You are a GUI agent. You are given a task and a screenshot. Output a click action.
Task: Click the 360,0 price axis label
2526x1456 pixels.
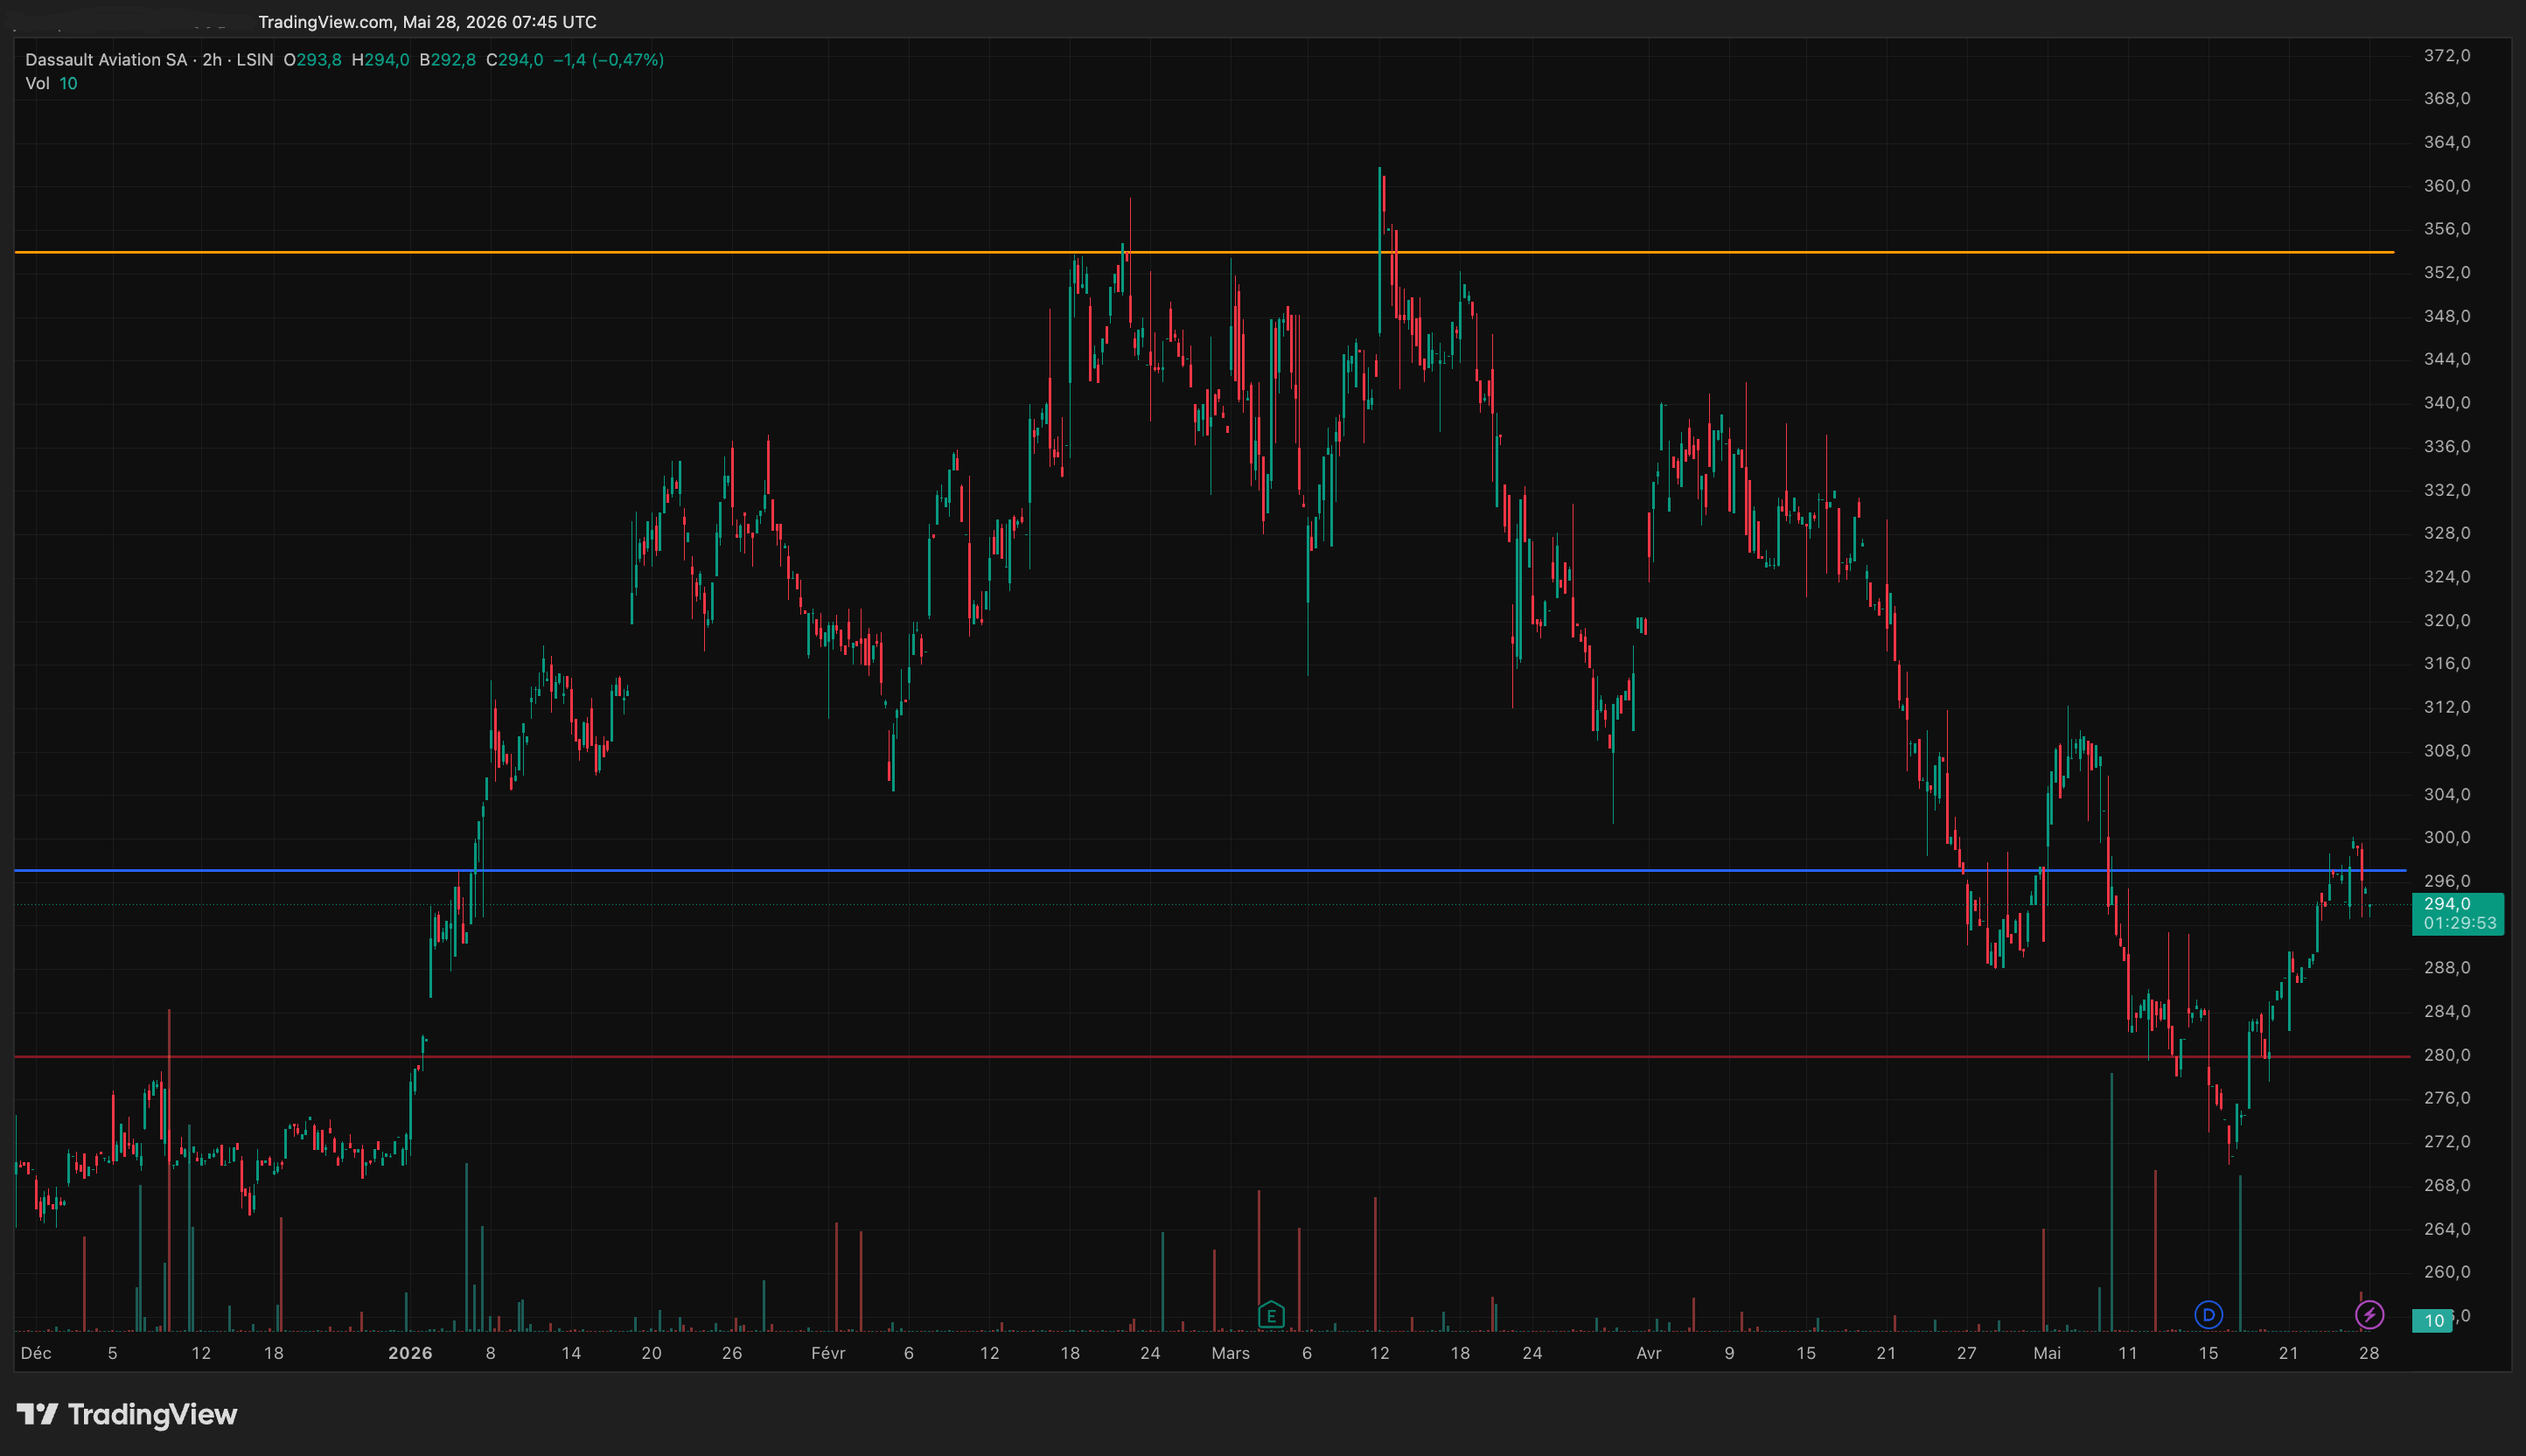pyautogui.click(x=2447, y=186)
